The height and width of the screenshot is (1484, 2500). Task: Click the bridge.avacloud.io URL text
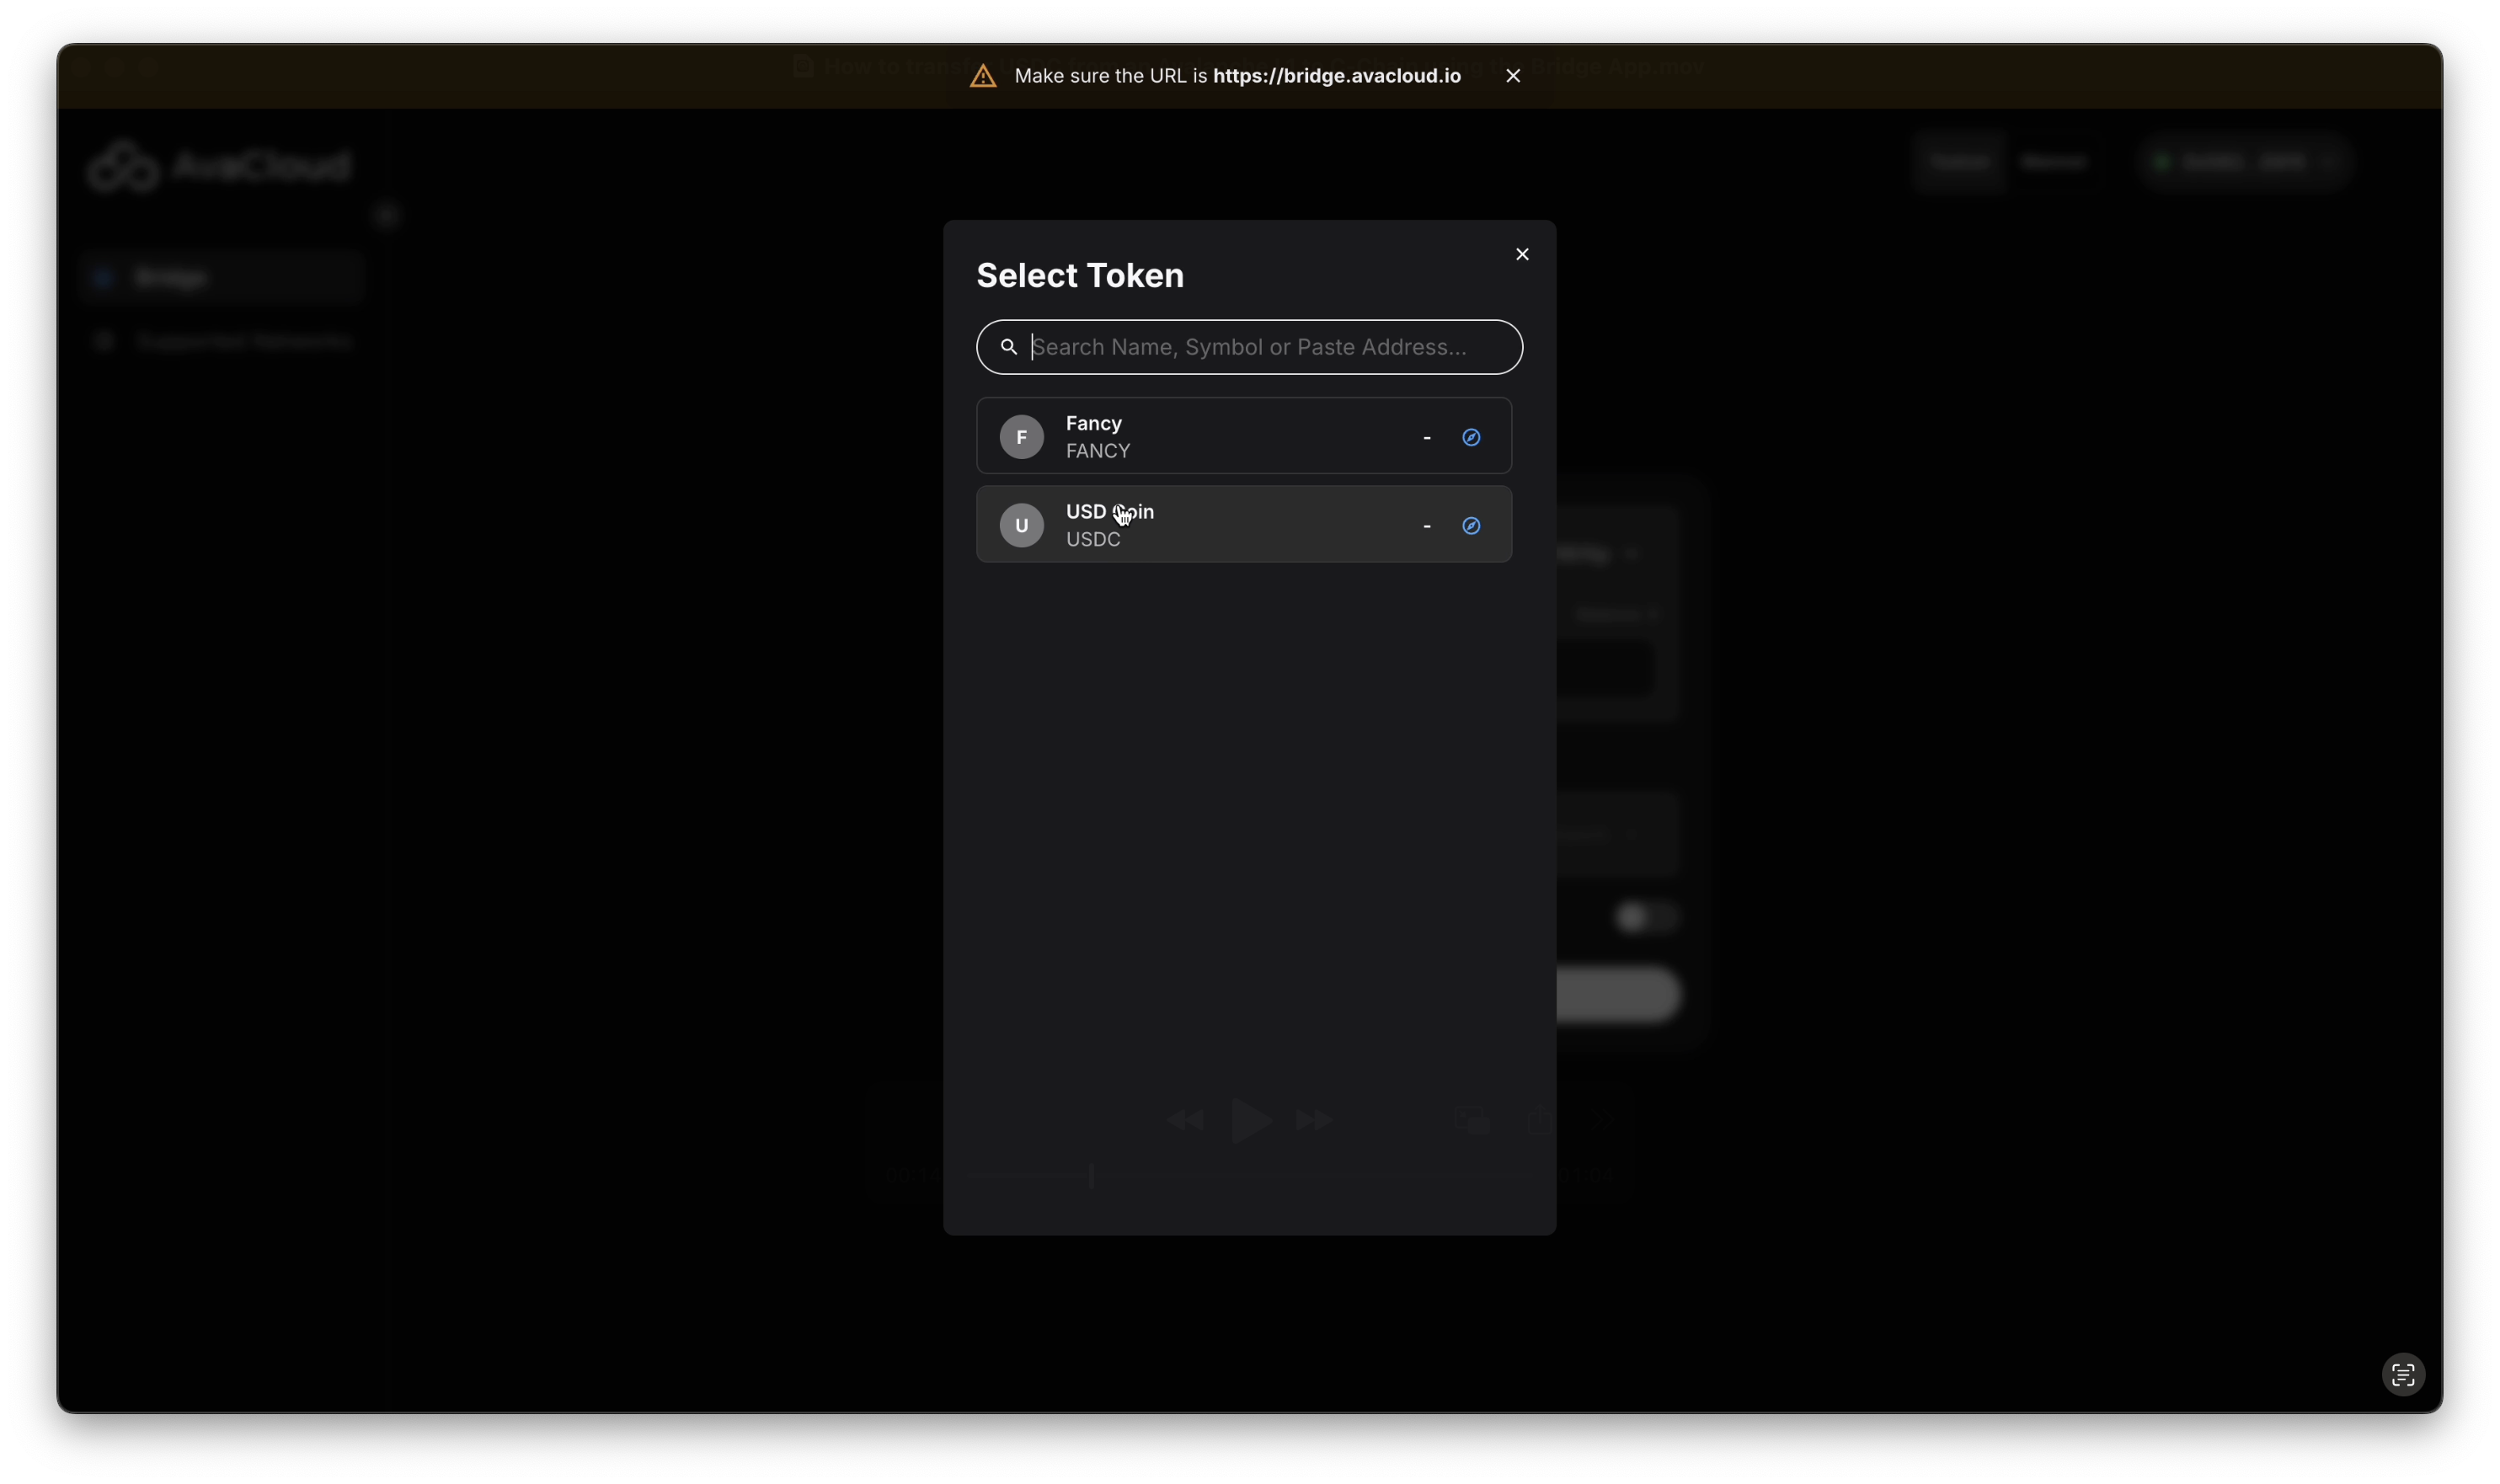click(1336, 76)
